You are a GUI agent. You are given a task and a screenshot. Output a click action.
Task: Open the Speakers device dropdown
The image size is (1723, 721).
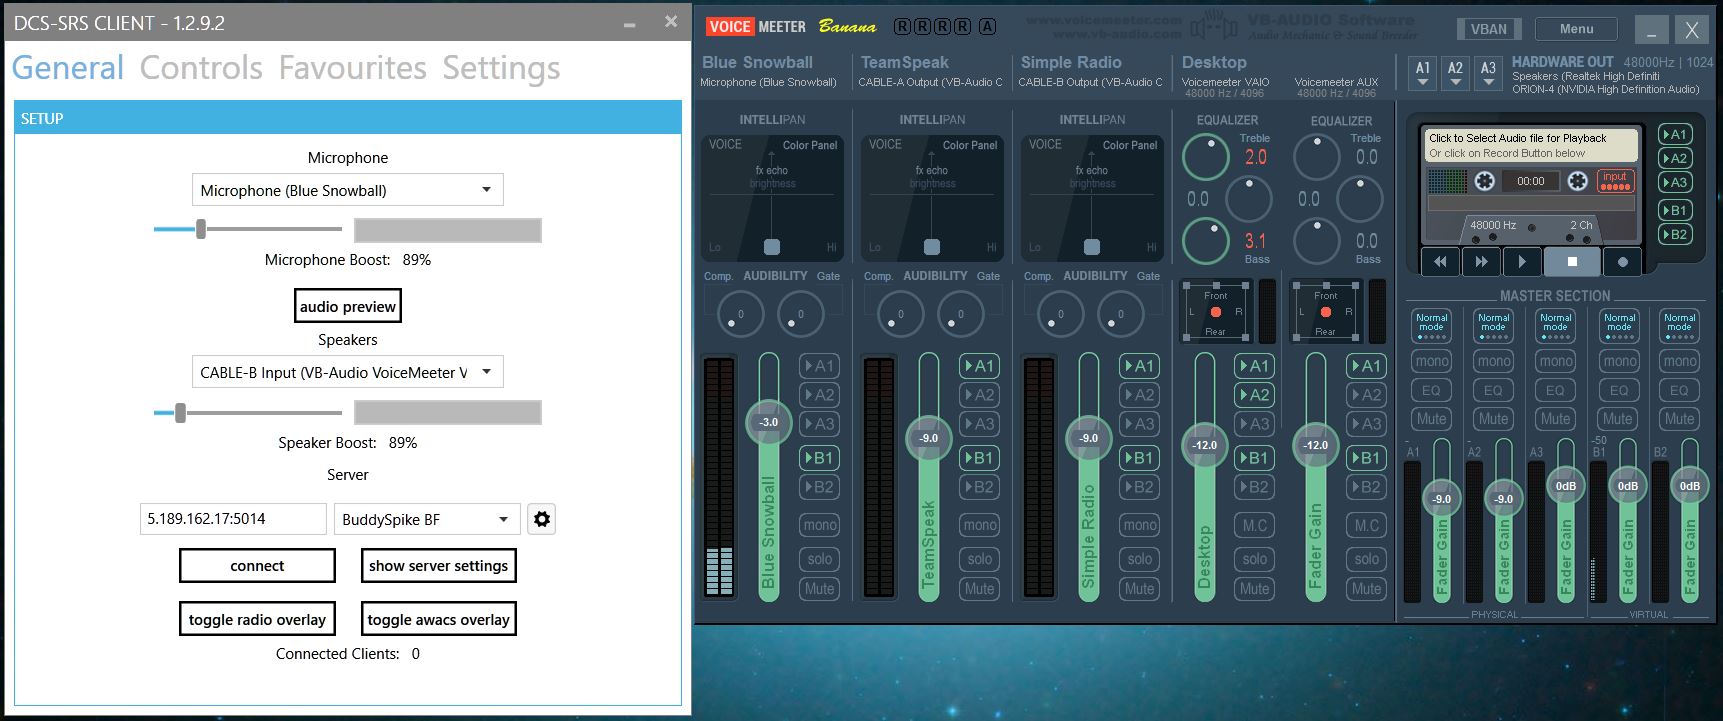[x=347, y=372]
